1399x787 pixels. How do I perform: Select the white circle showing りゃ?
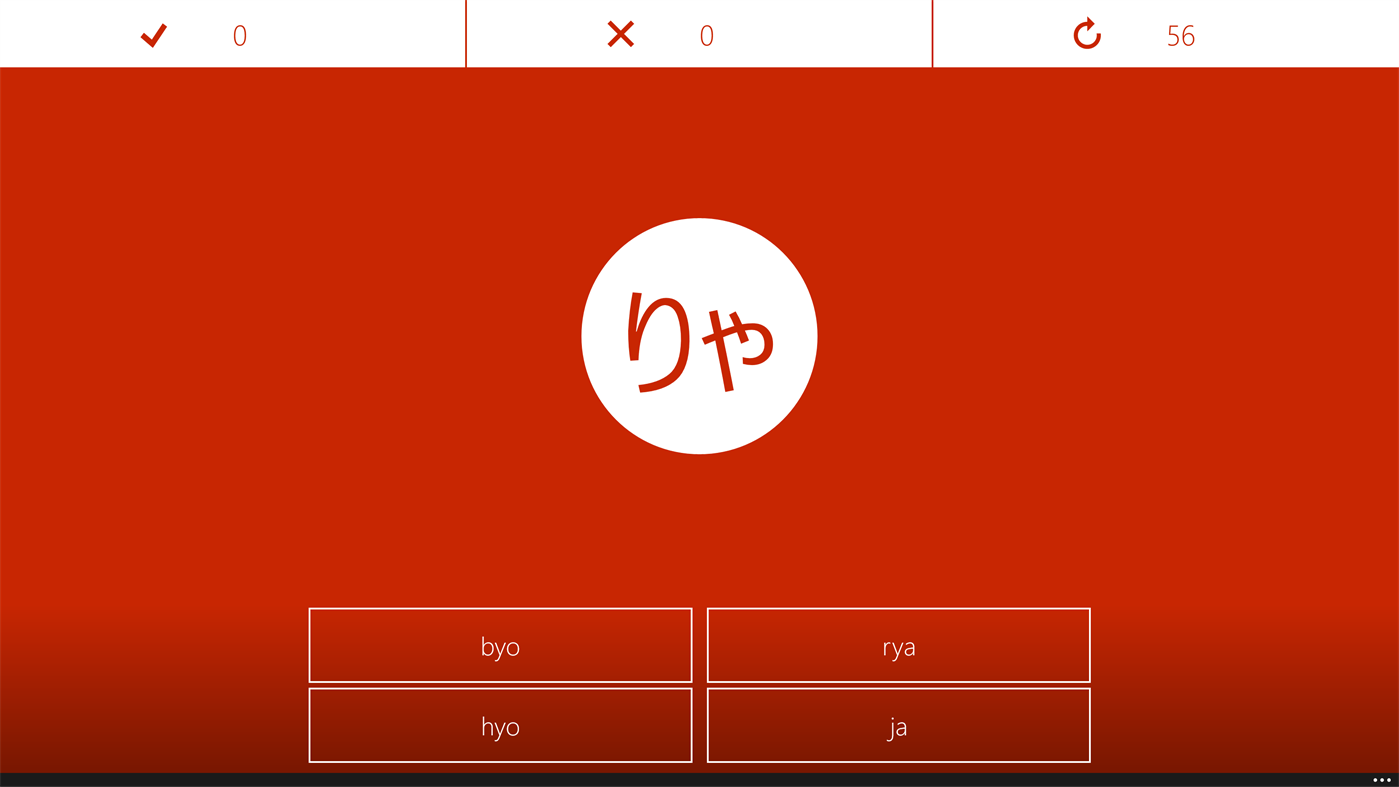pyautogui.click(x=699, y=336)
